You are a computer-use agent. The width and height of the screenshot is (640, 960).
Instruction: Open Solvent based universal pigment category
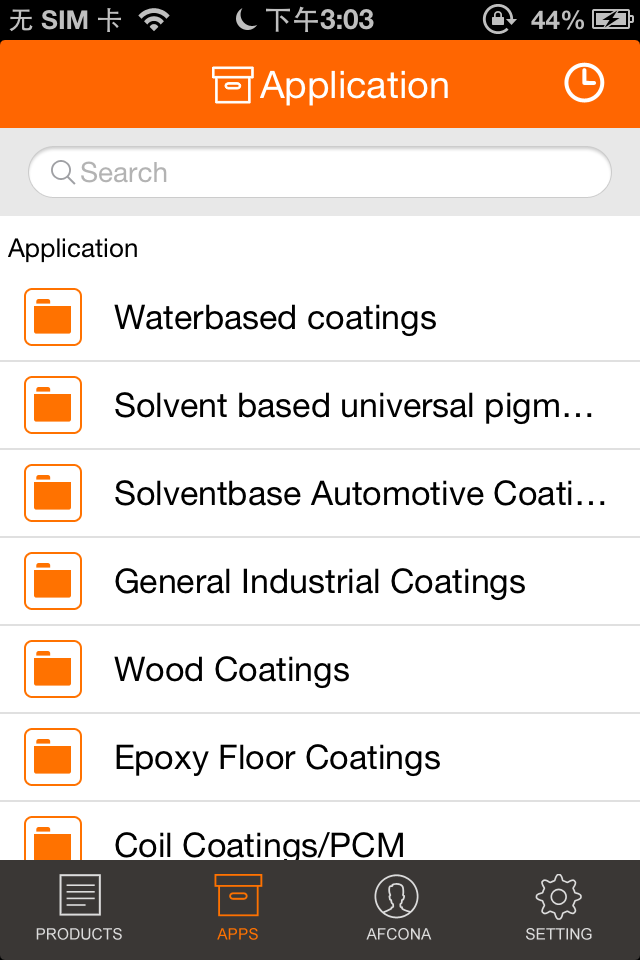[320, 405]
